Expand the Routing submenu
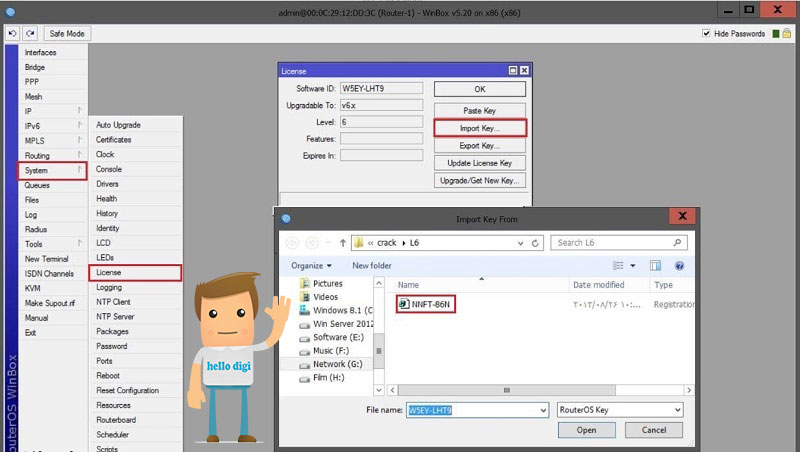This screenshot has height=452, width=800. (80, 155)
